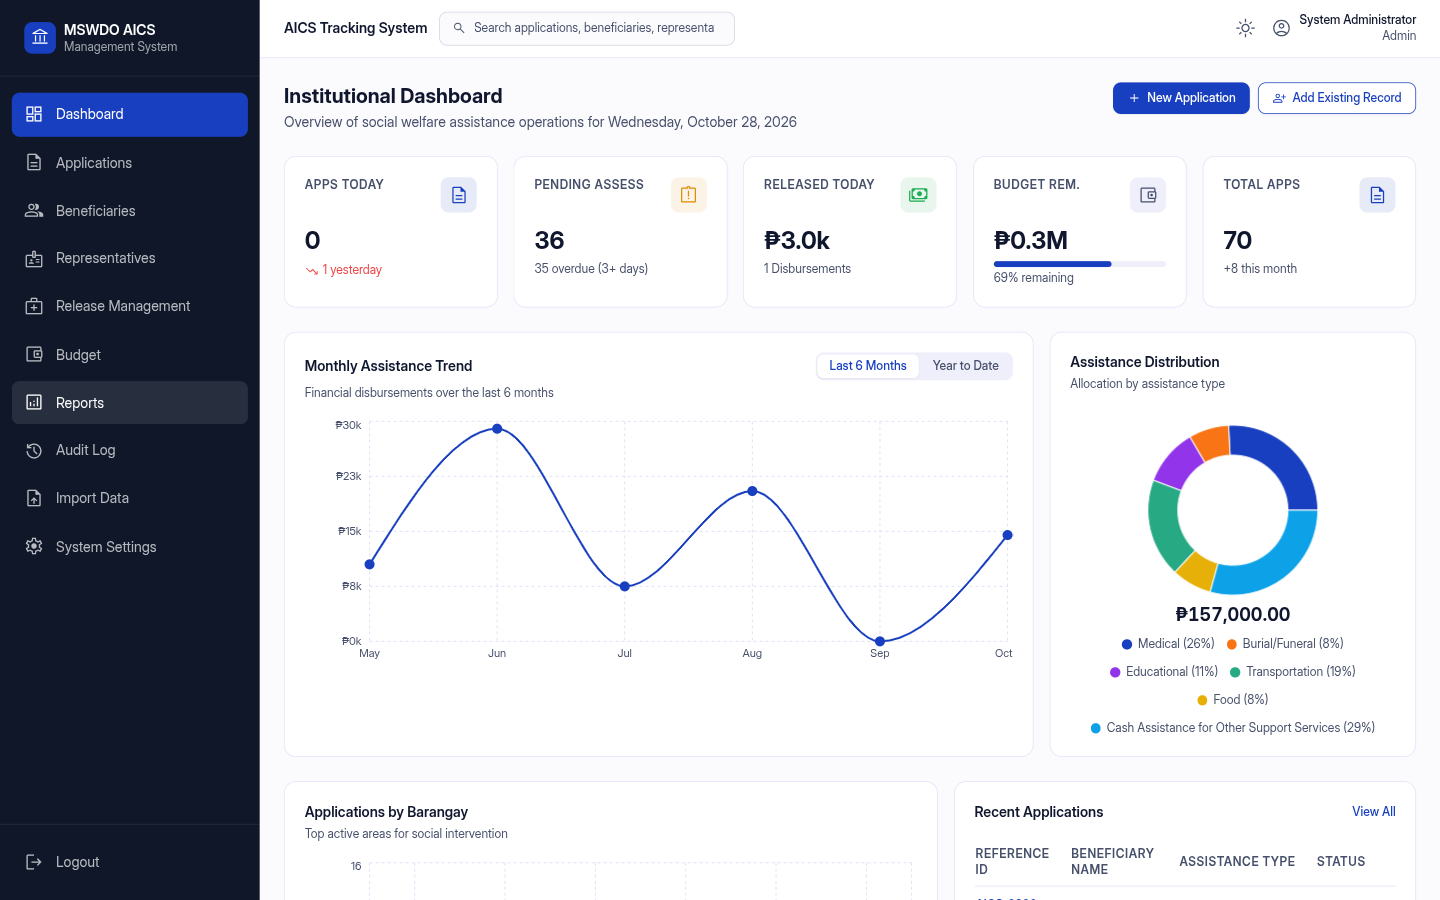Open Release Management section
Viewport: 1440px width, 900px height.
(130, 306)
